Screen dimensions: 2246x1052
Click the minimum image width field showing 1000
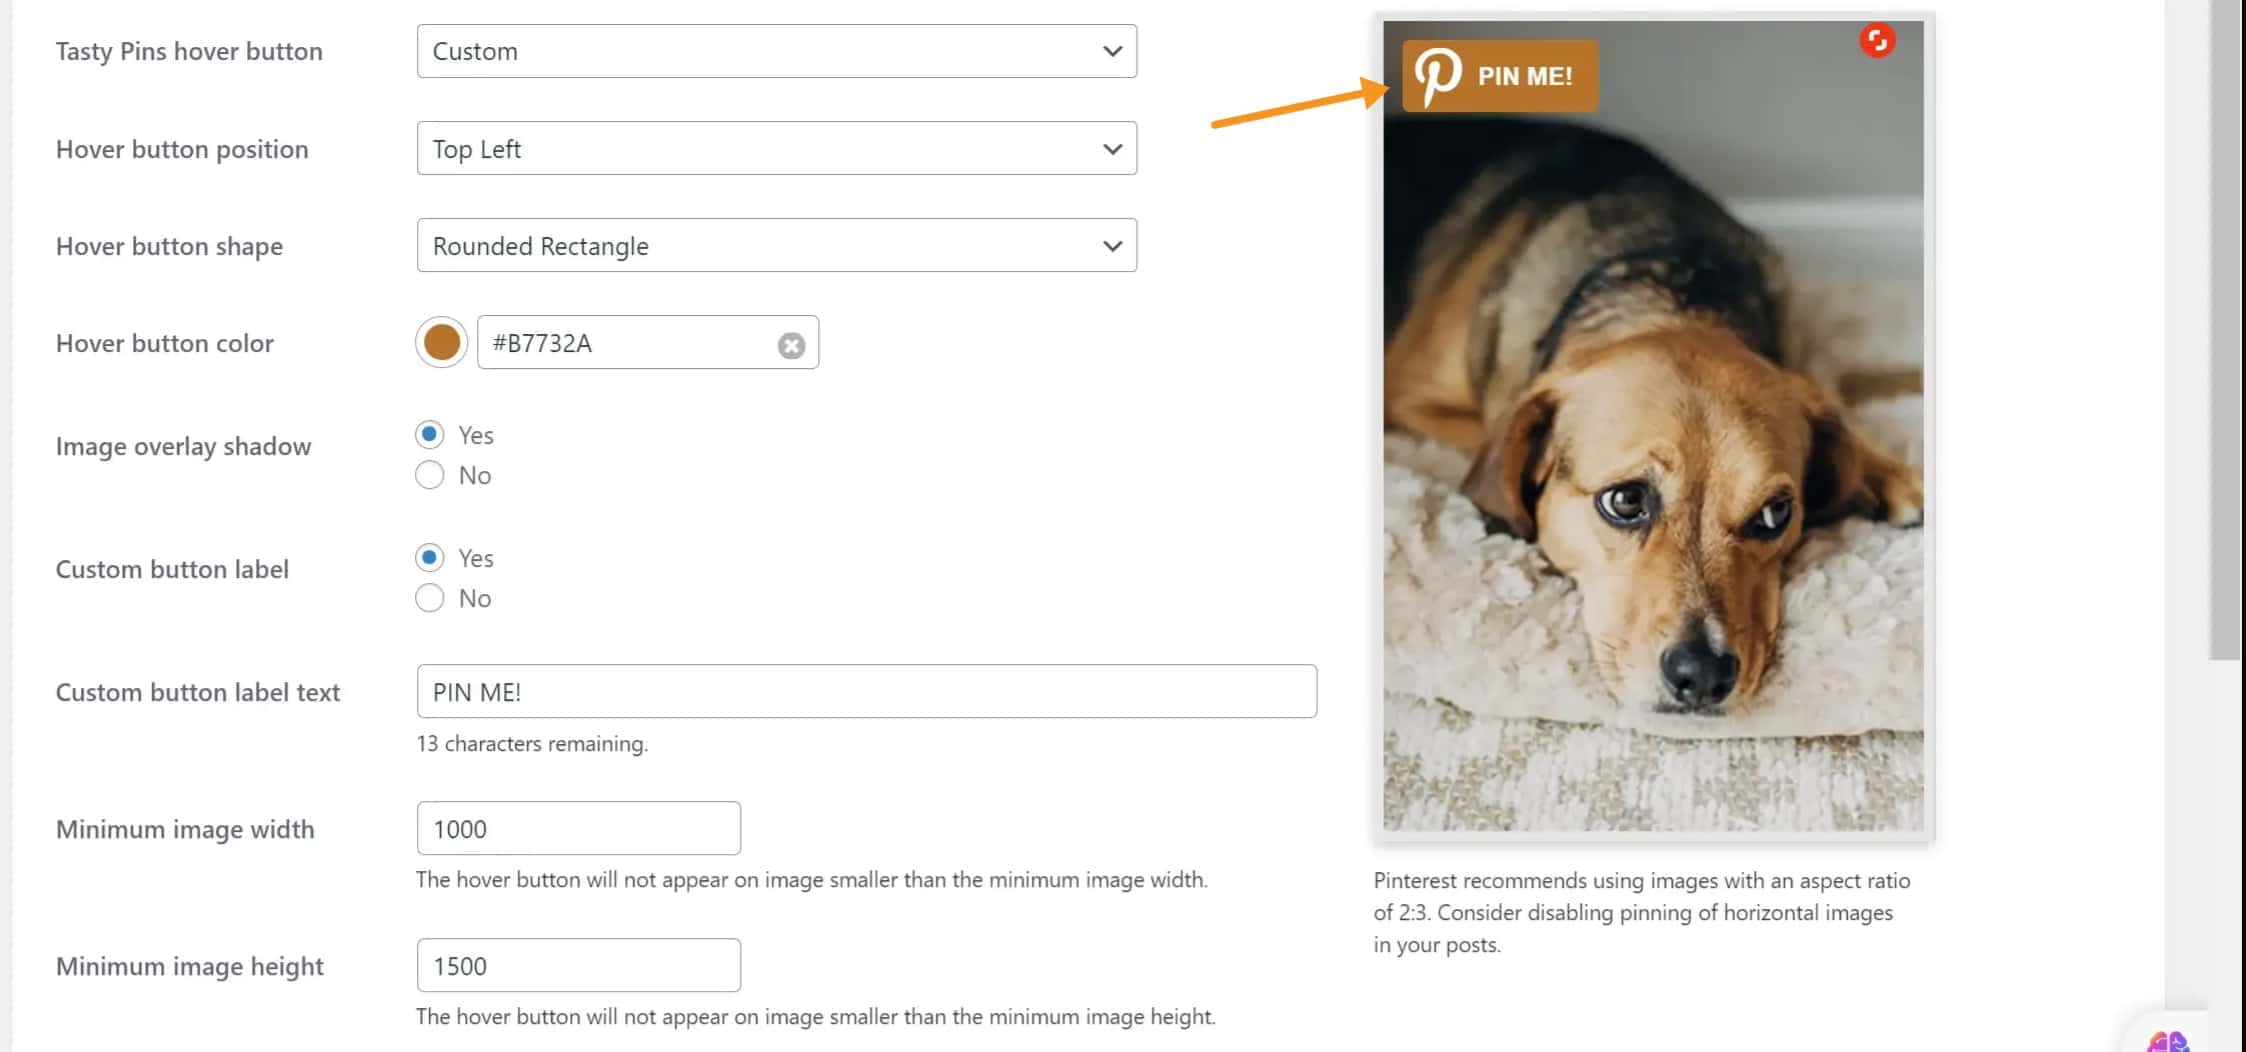tap(578, 828)
